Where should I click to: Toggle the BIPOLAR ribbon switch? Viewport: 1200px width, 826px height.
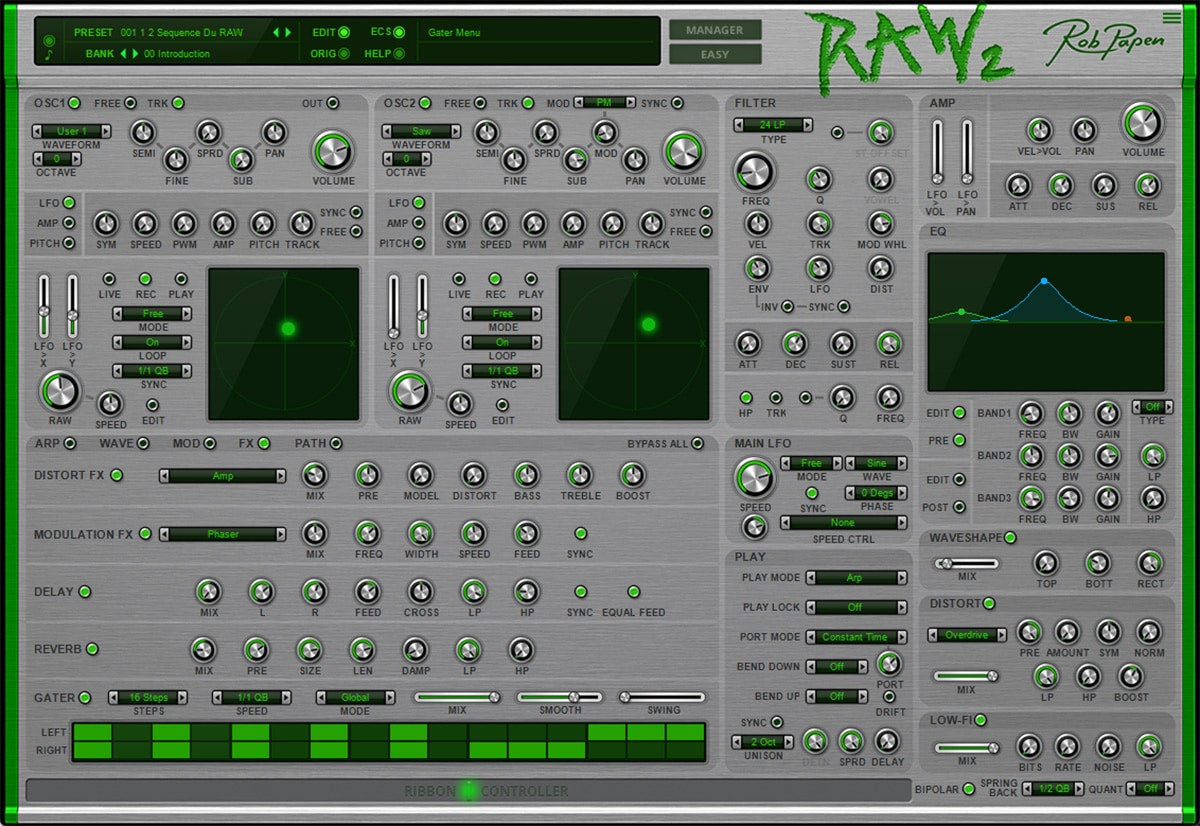point(969,789)
